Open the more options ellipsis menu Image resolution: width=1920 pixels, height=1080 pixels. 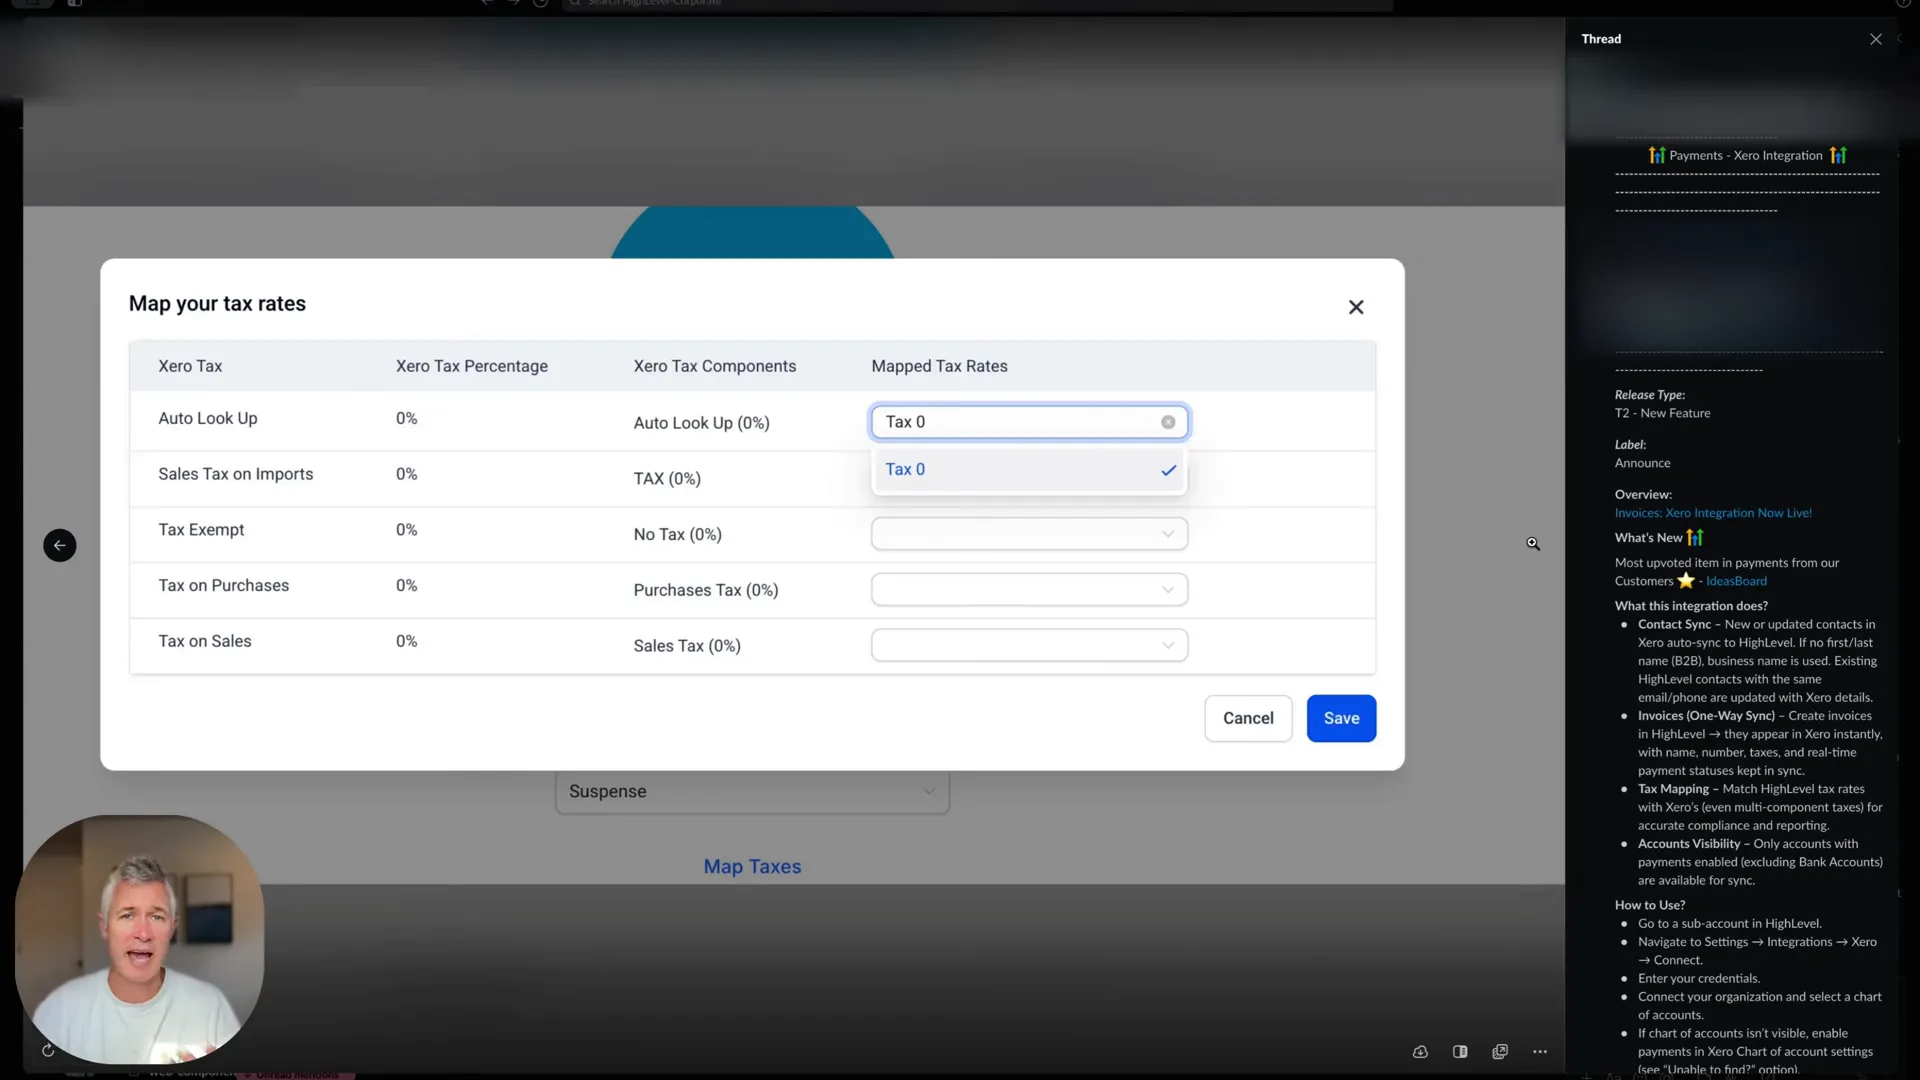pyautogui.click(x=1540, y=1051)
